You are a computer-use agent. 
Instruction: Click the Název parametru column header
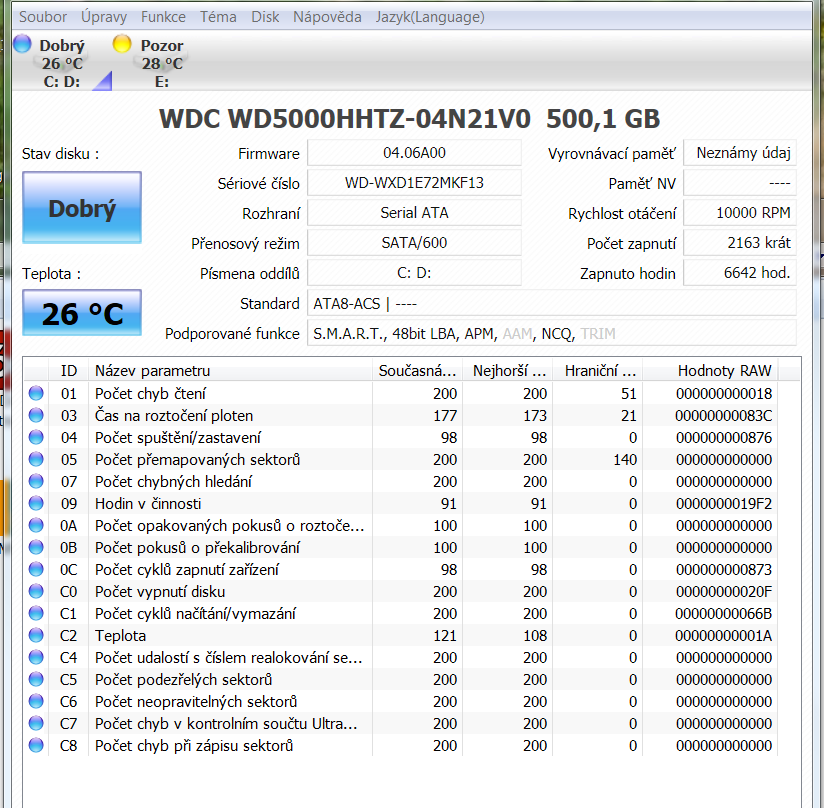coord(153,371)
